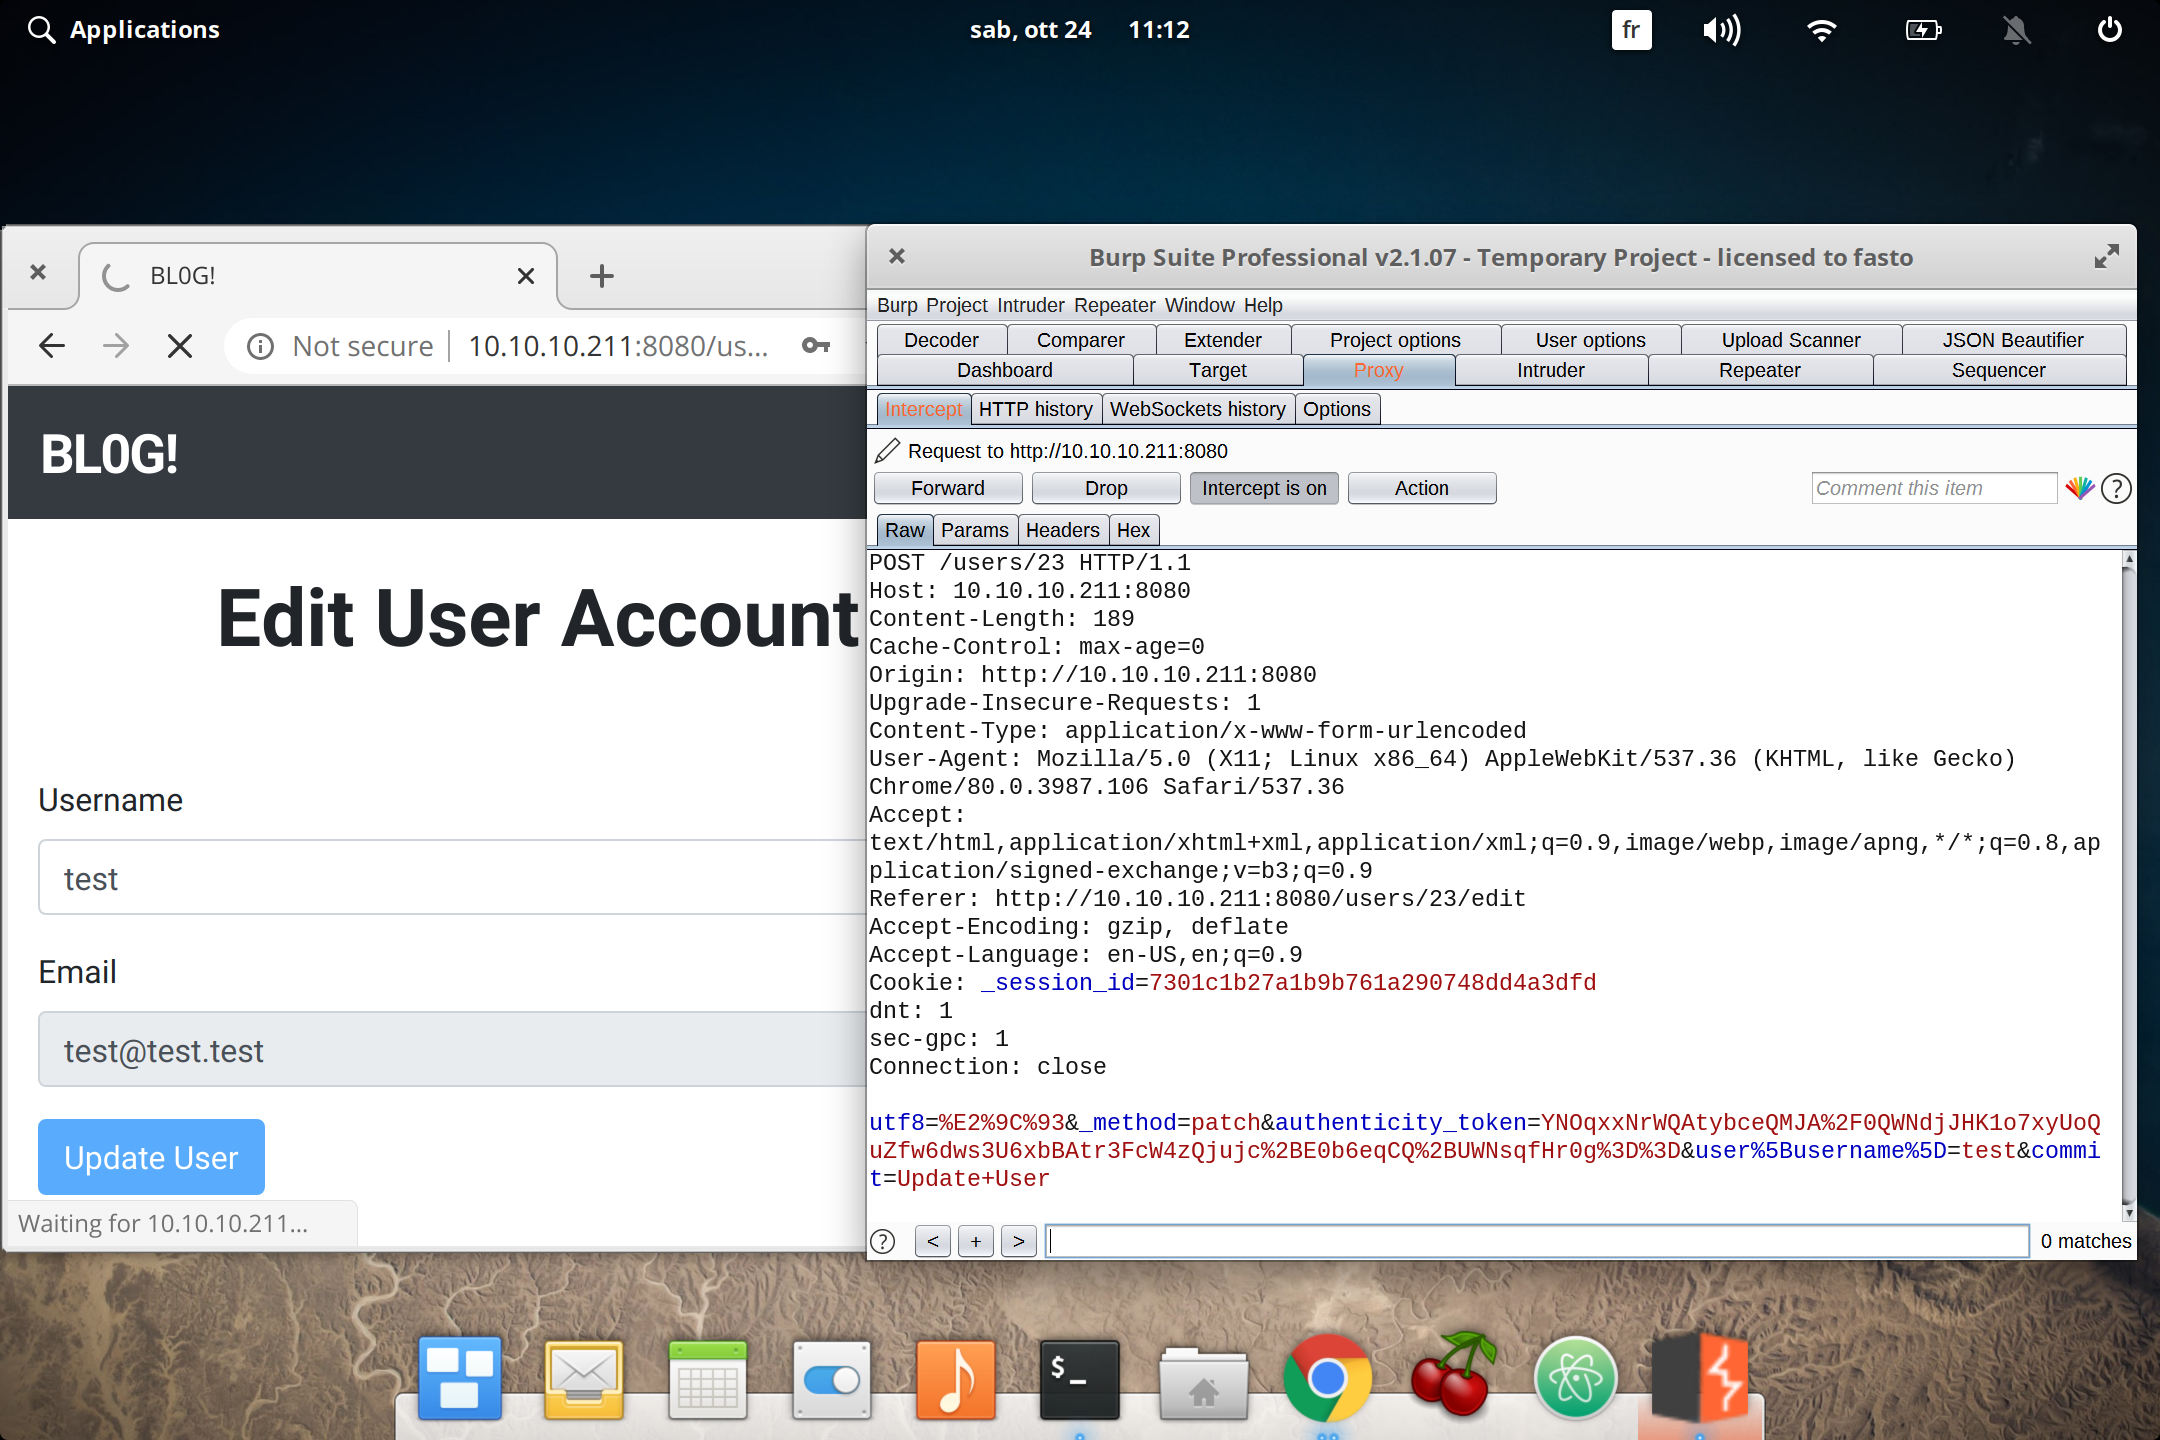Open the help icon beside the comment field
This screenshot has height=1440, width=2160.
(x=2115, y=489)
